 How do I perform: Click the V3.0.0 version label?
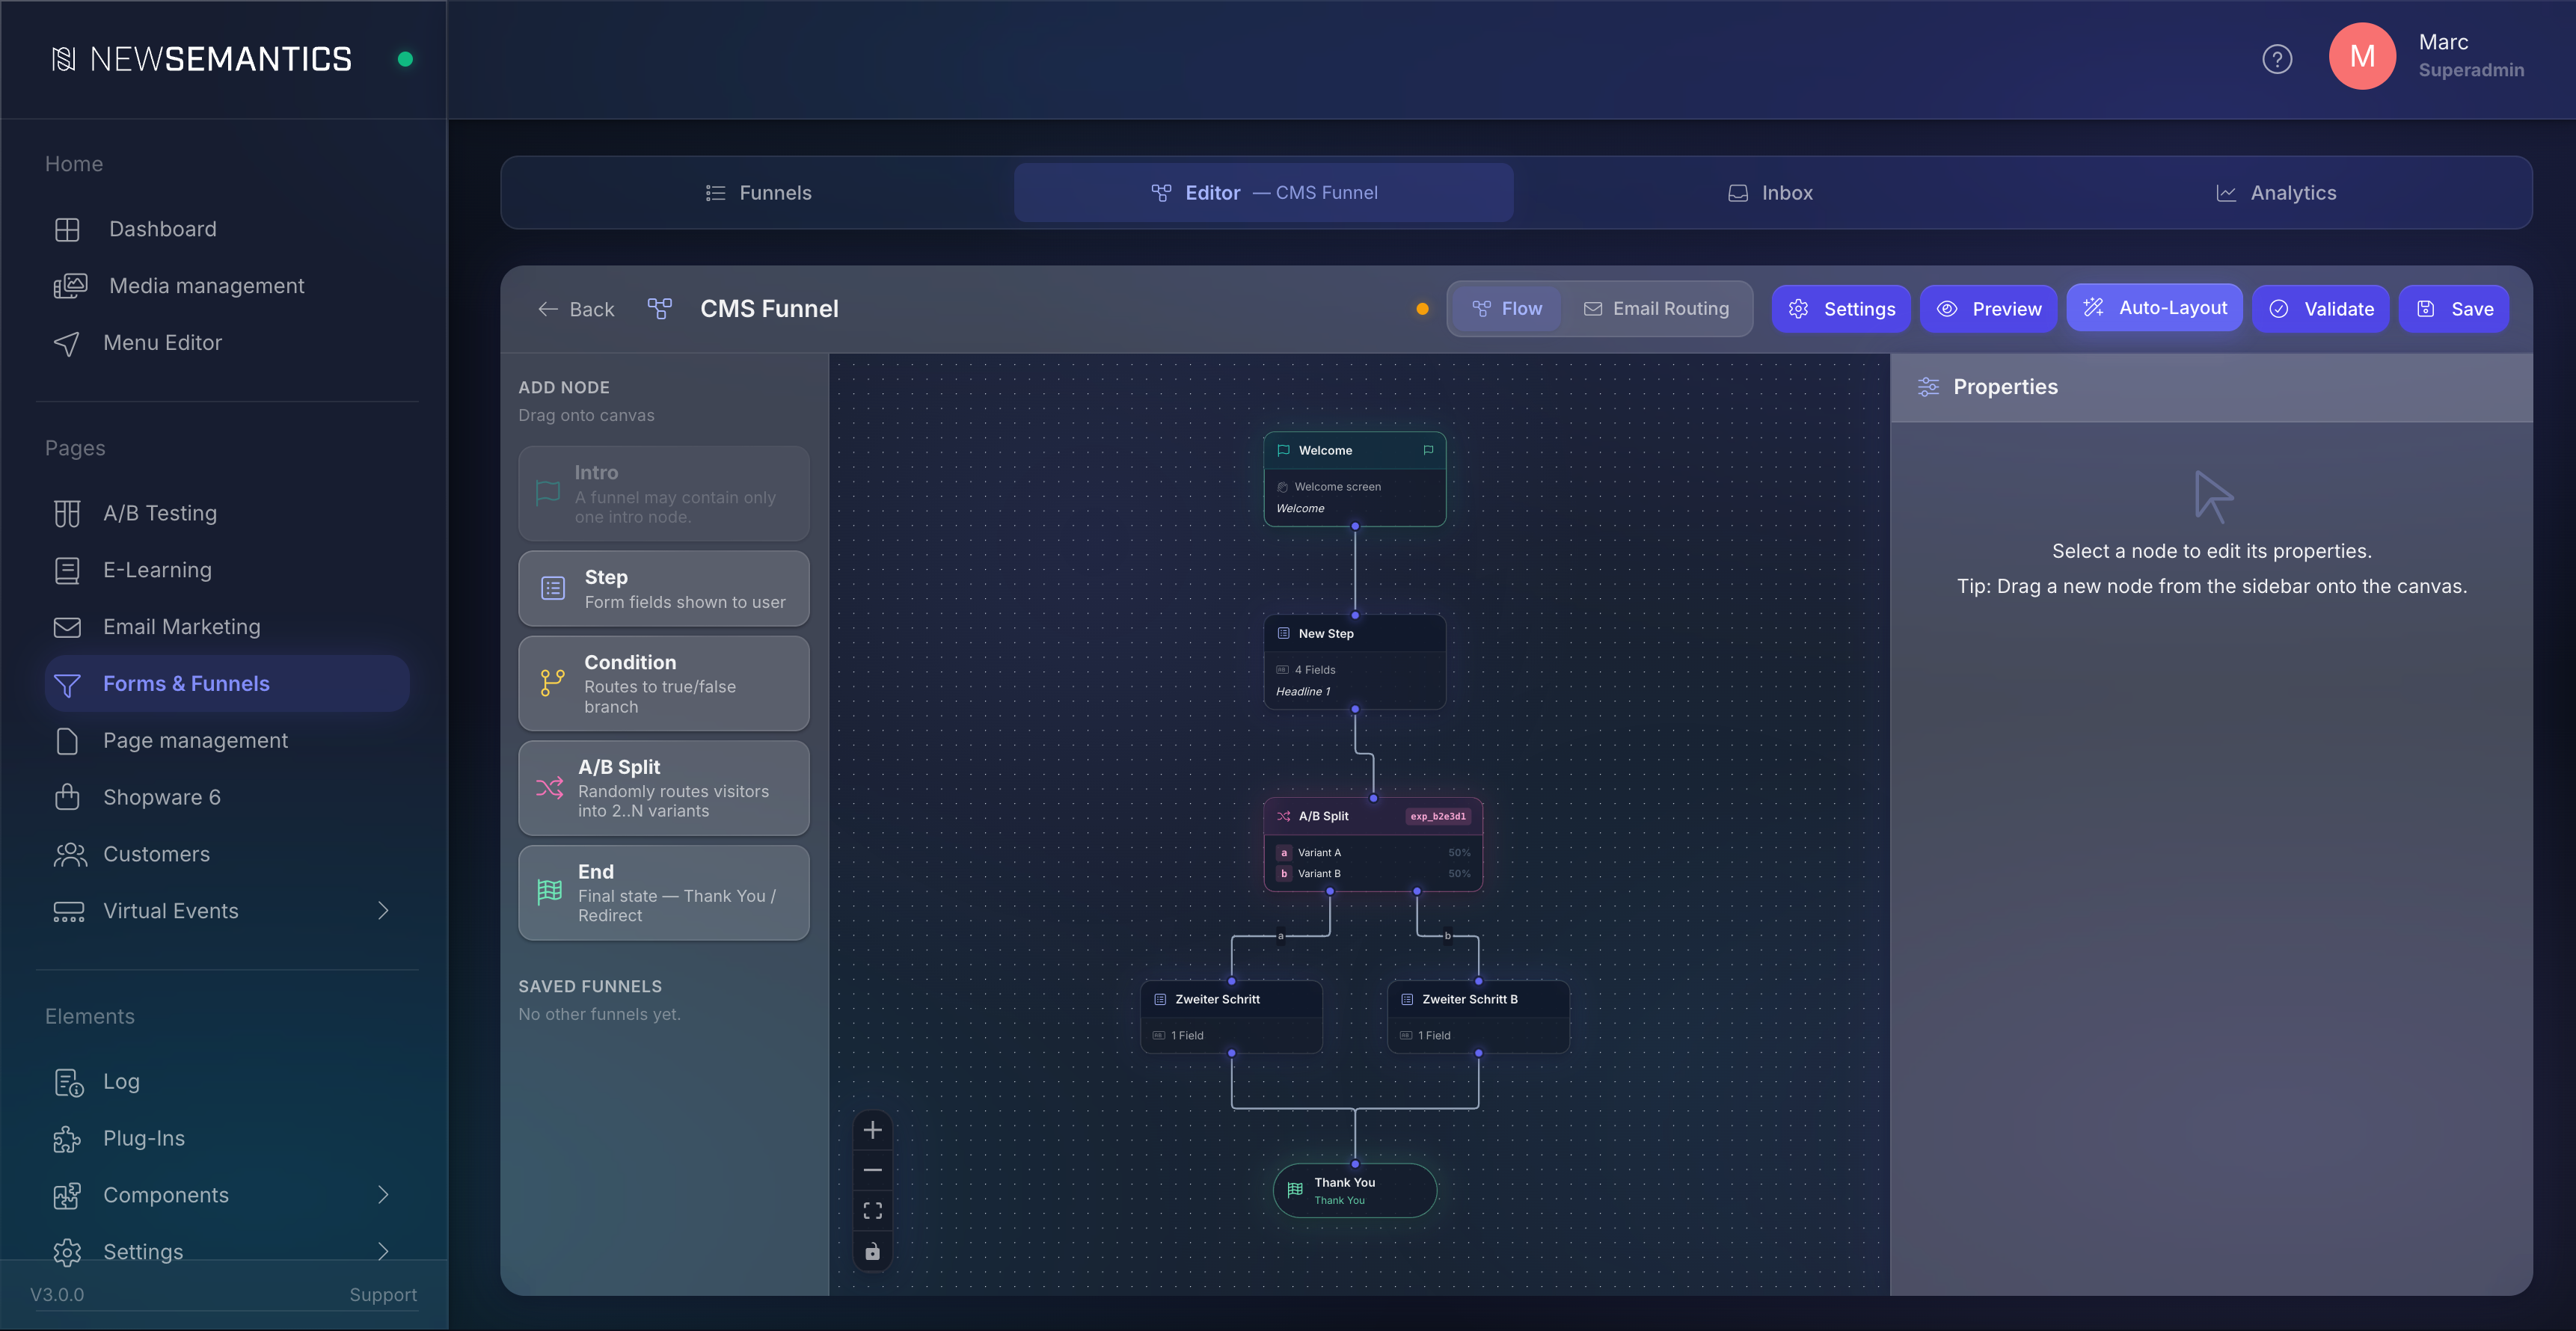[57, 1295]
